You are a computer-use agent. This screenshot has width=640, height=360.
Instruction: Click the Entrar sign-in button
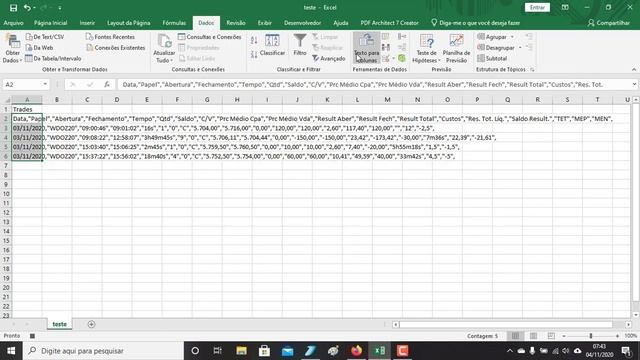coord(537,7)
